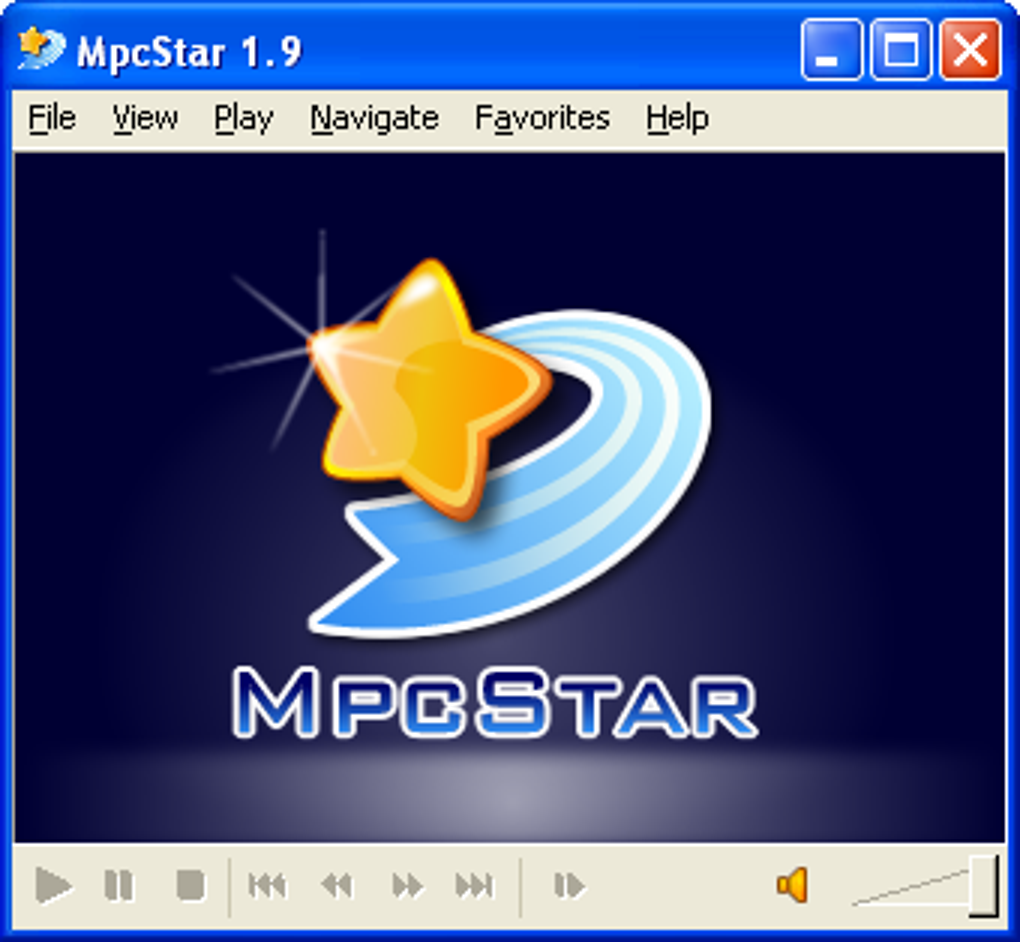Close the MpcStar window
1020x942 pixels.
pos(970,49)
